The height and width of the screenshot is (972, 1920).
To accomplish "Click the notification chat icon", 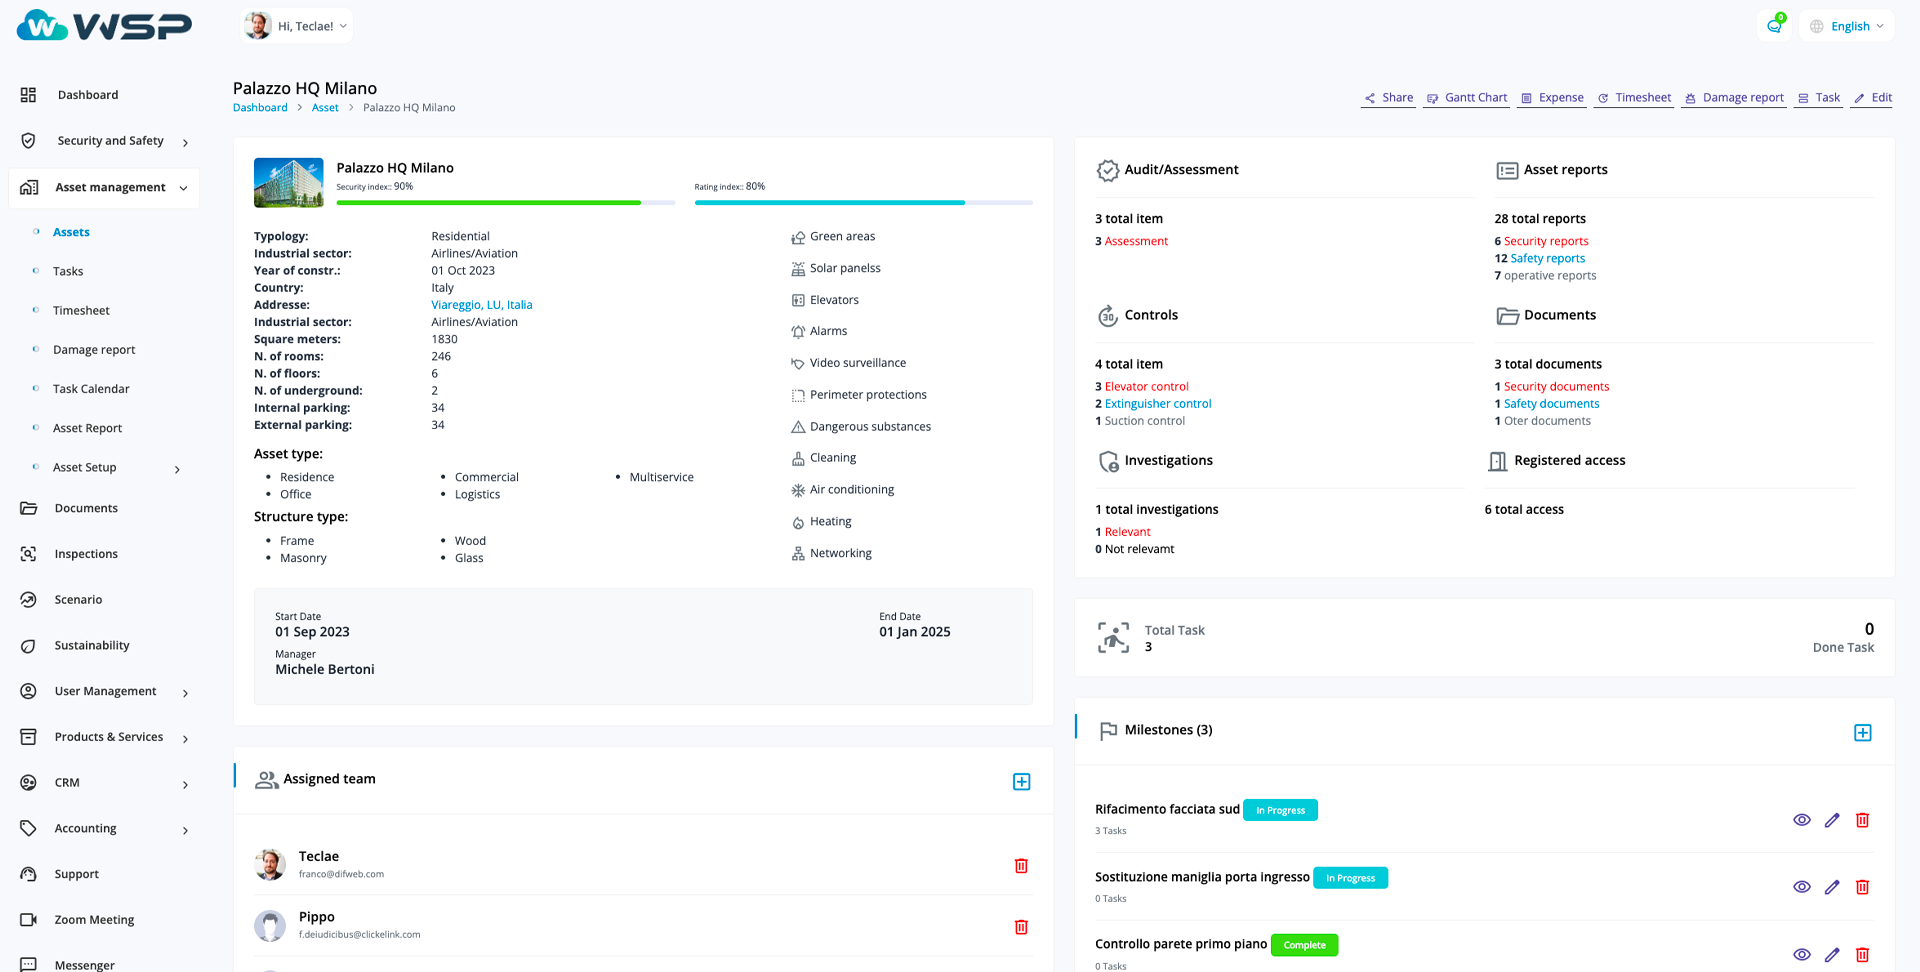I will 1774,26.
